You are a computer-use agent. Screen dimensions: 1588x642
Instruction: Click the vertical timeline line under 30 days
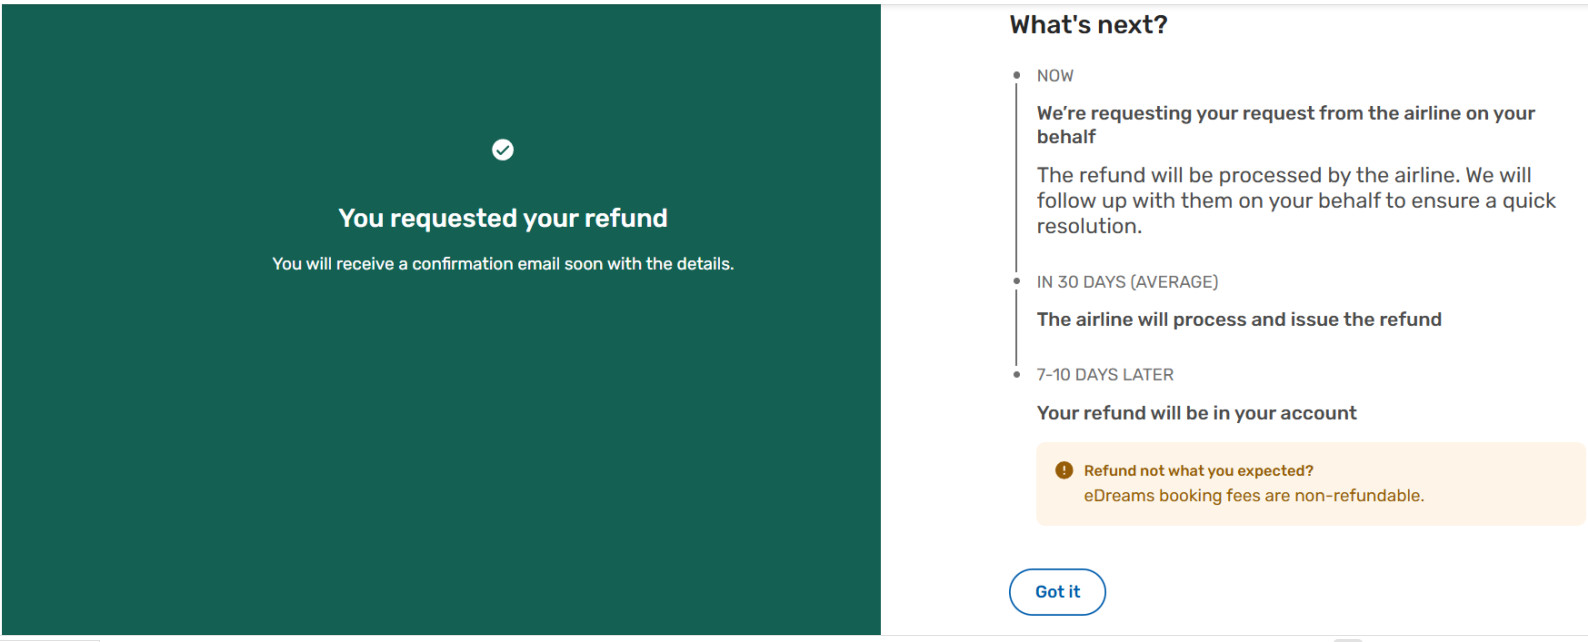tap(1017, 328)
